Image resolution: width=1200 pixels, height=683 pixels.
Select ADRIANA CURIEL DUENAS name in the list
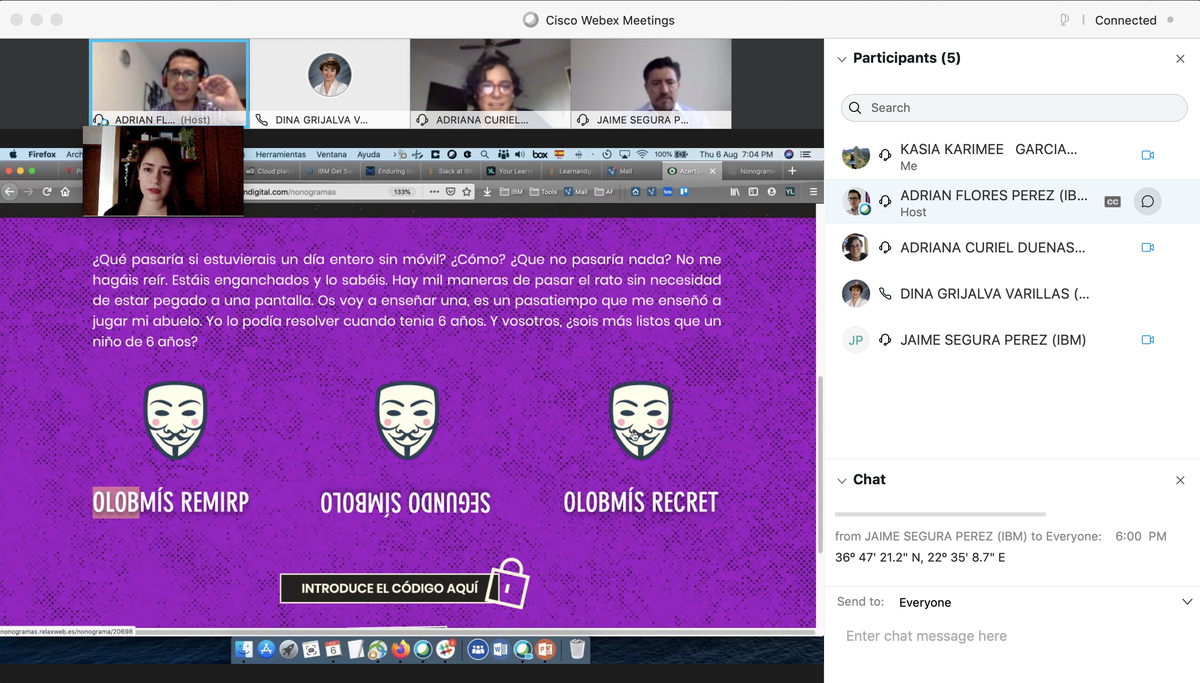pyautogui.click(x=992, y=248)
